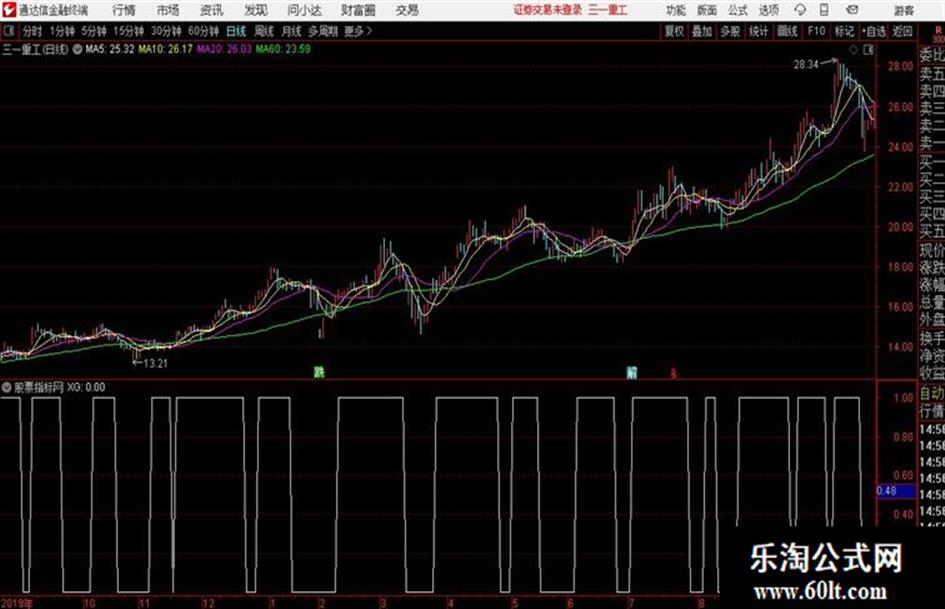
Task: Select the 周线 weekly period
Action: [264, 31]
